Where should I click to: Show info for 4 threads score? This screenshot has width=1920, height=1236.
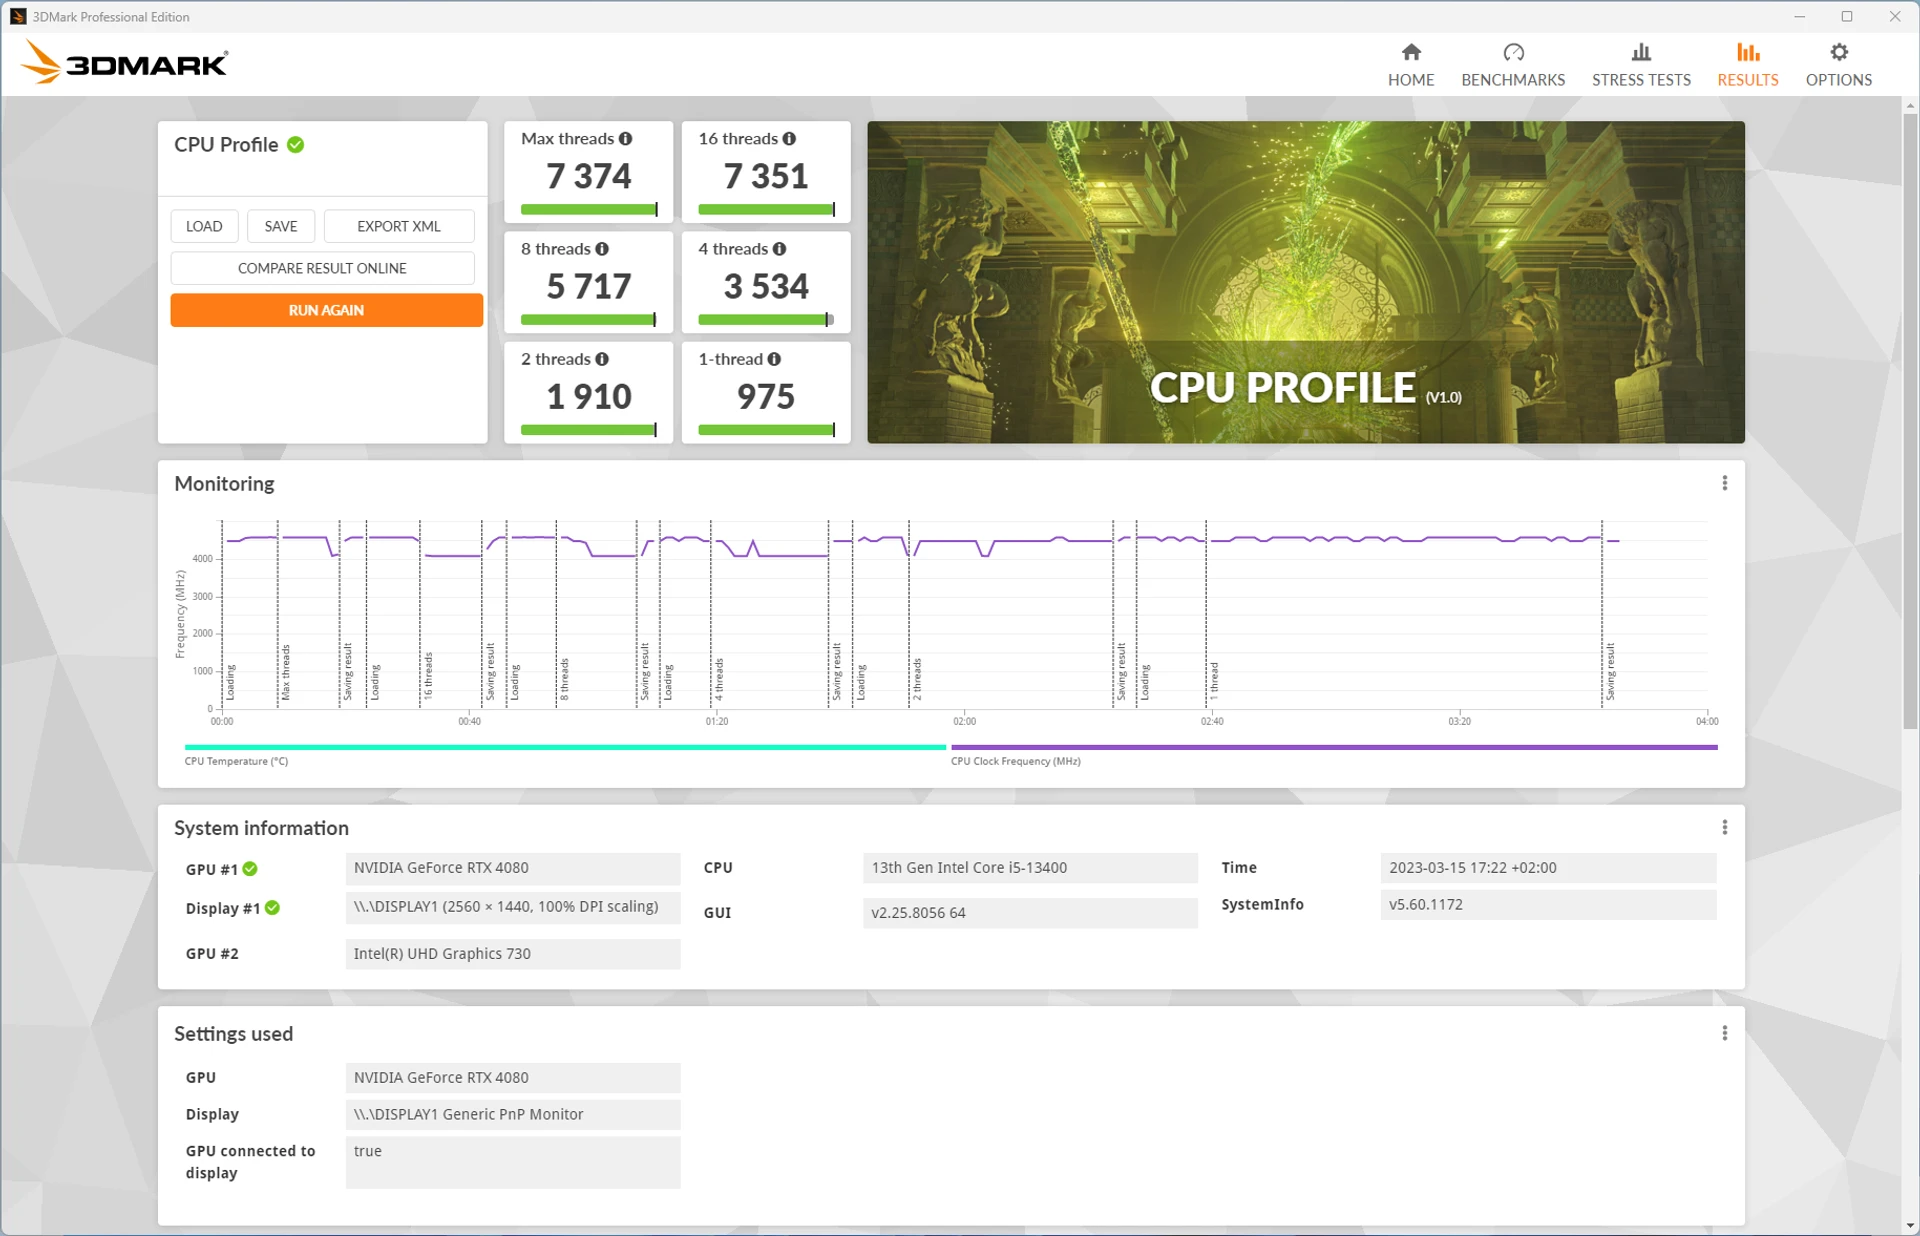pyautogui.click(x=779, y=249)
